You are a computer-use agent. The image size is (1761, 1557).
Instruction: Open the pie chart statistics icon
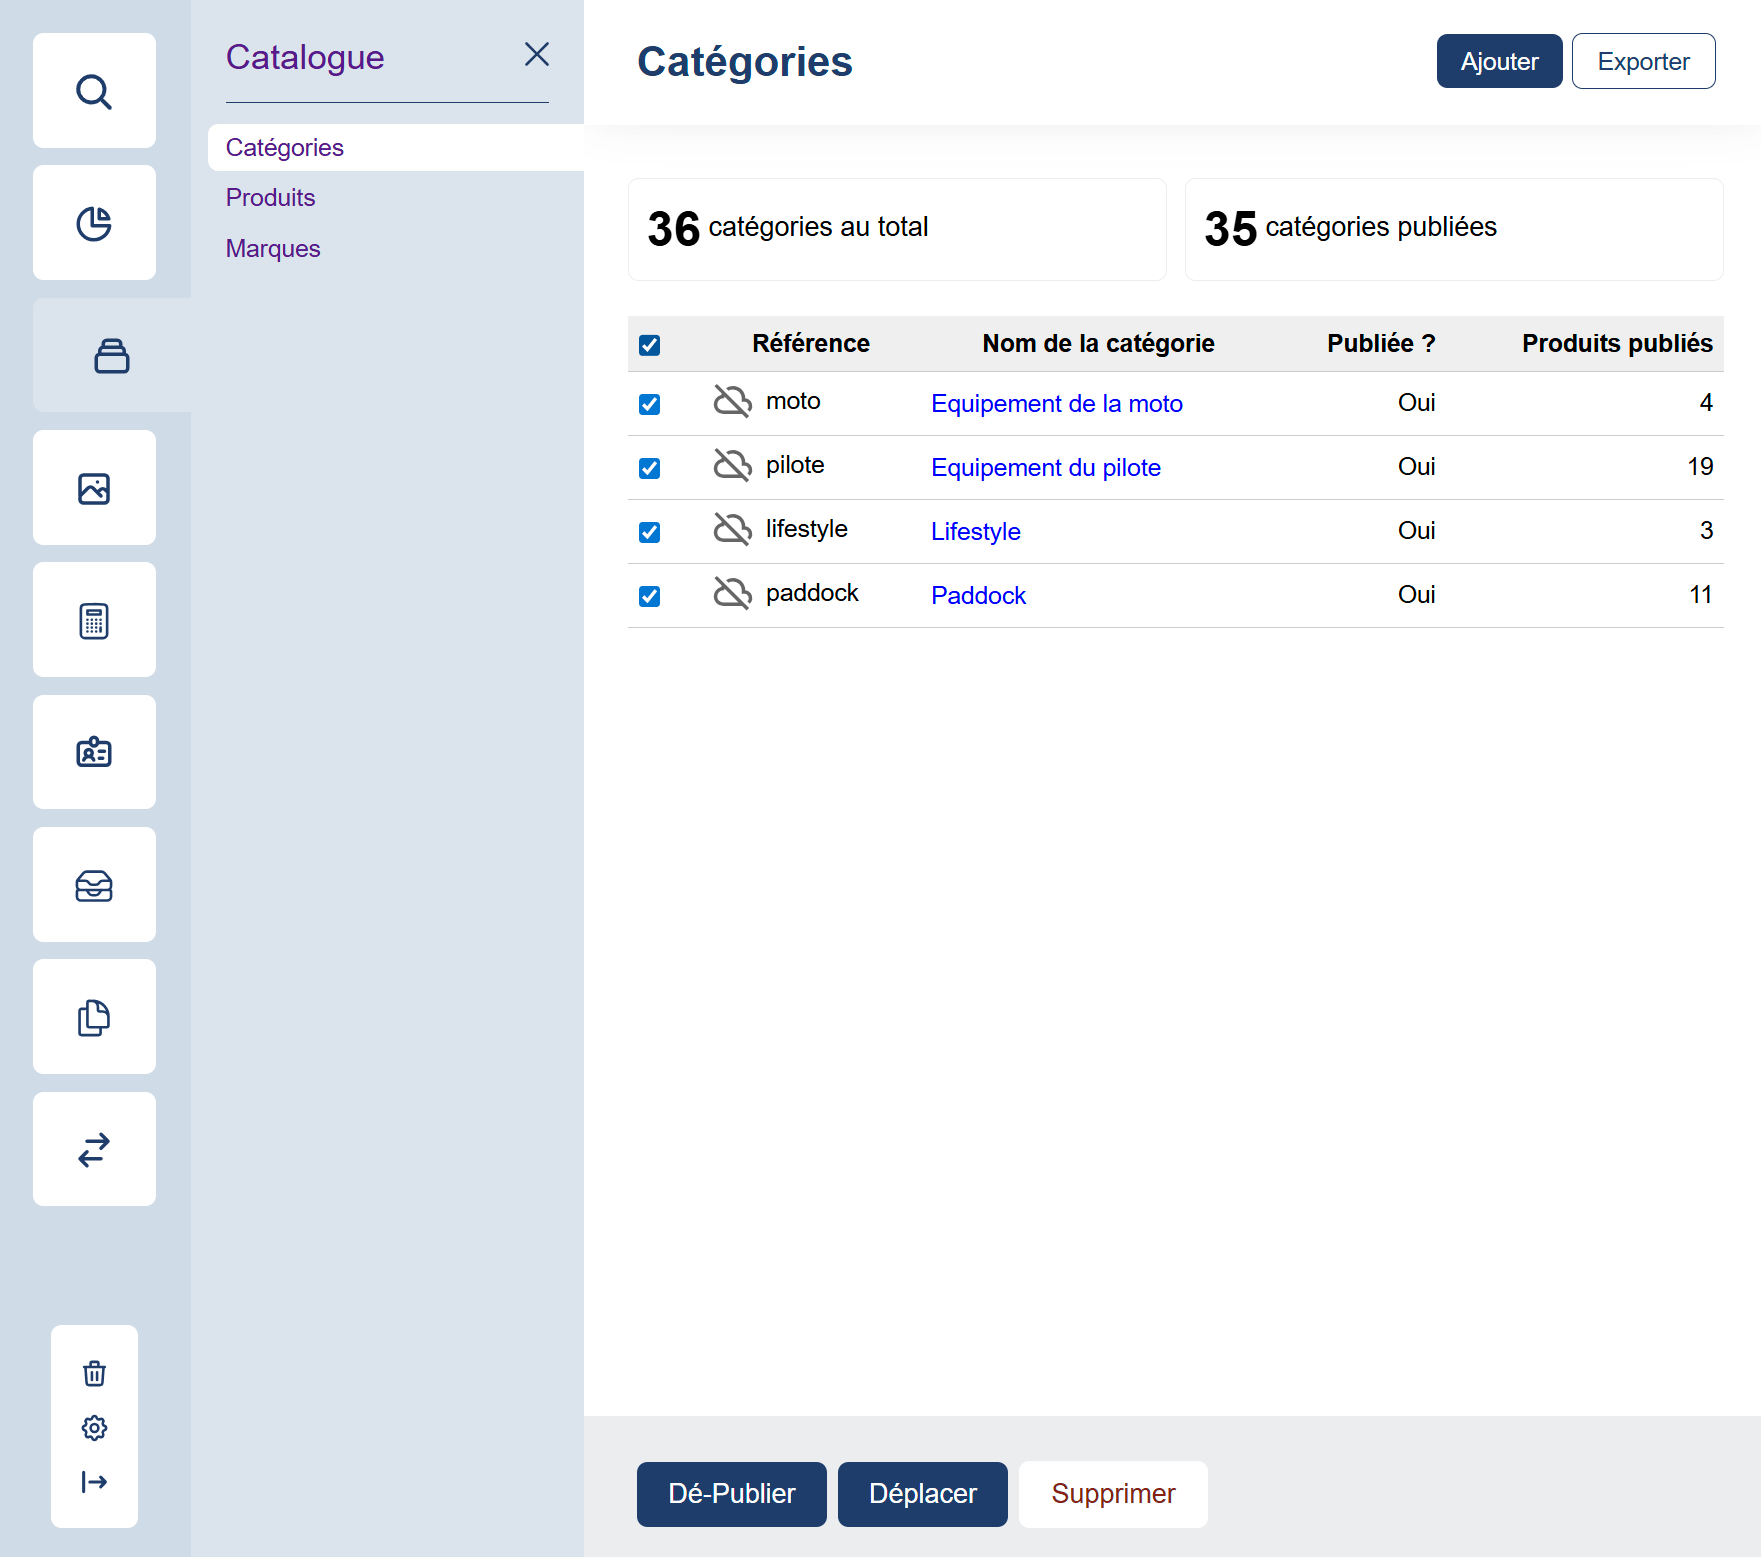[94, 223]
